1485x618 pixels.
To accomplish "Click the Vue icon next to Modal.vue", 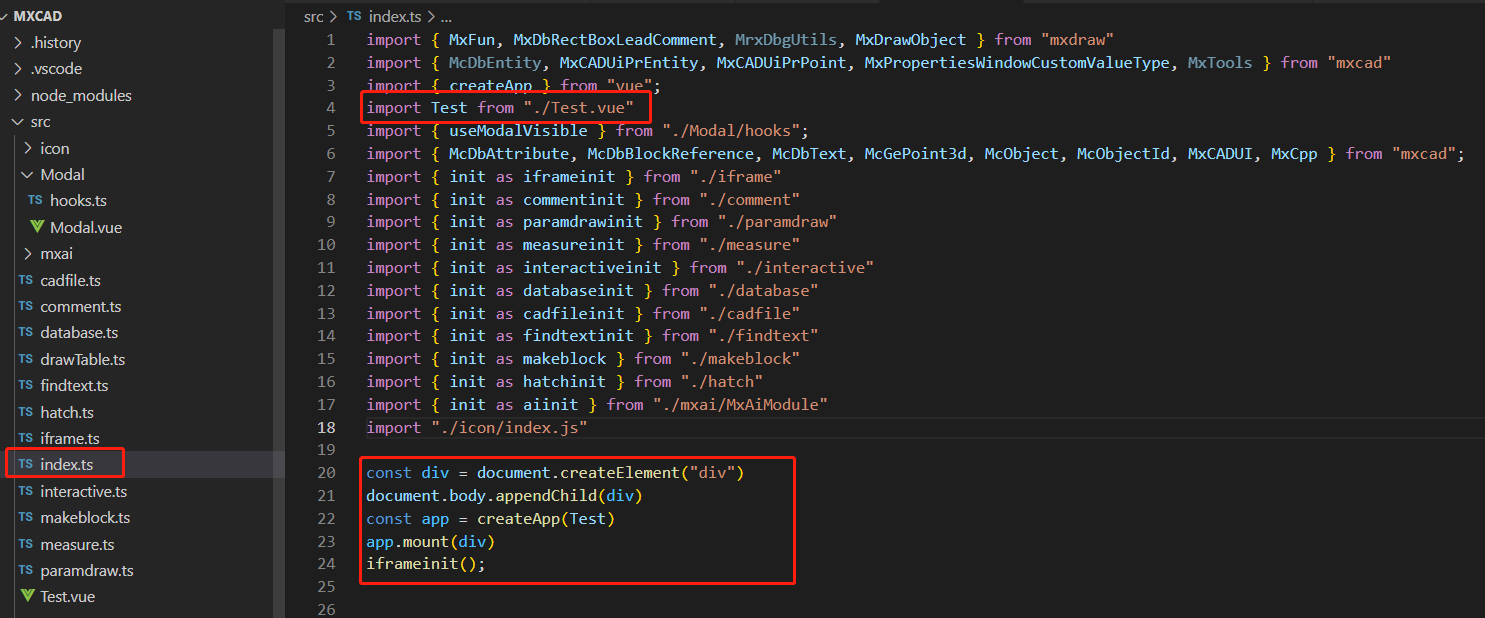I will [37, 227].
